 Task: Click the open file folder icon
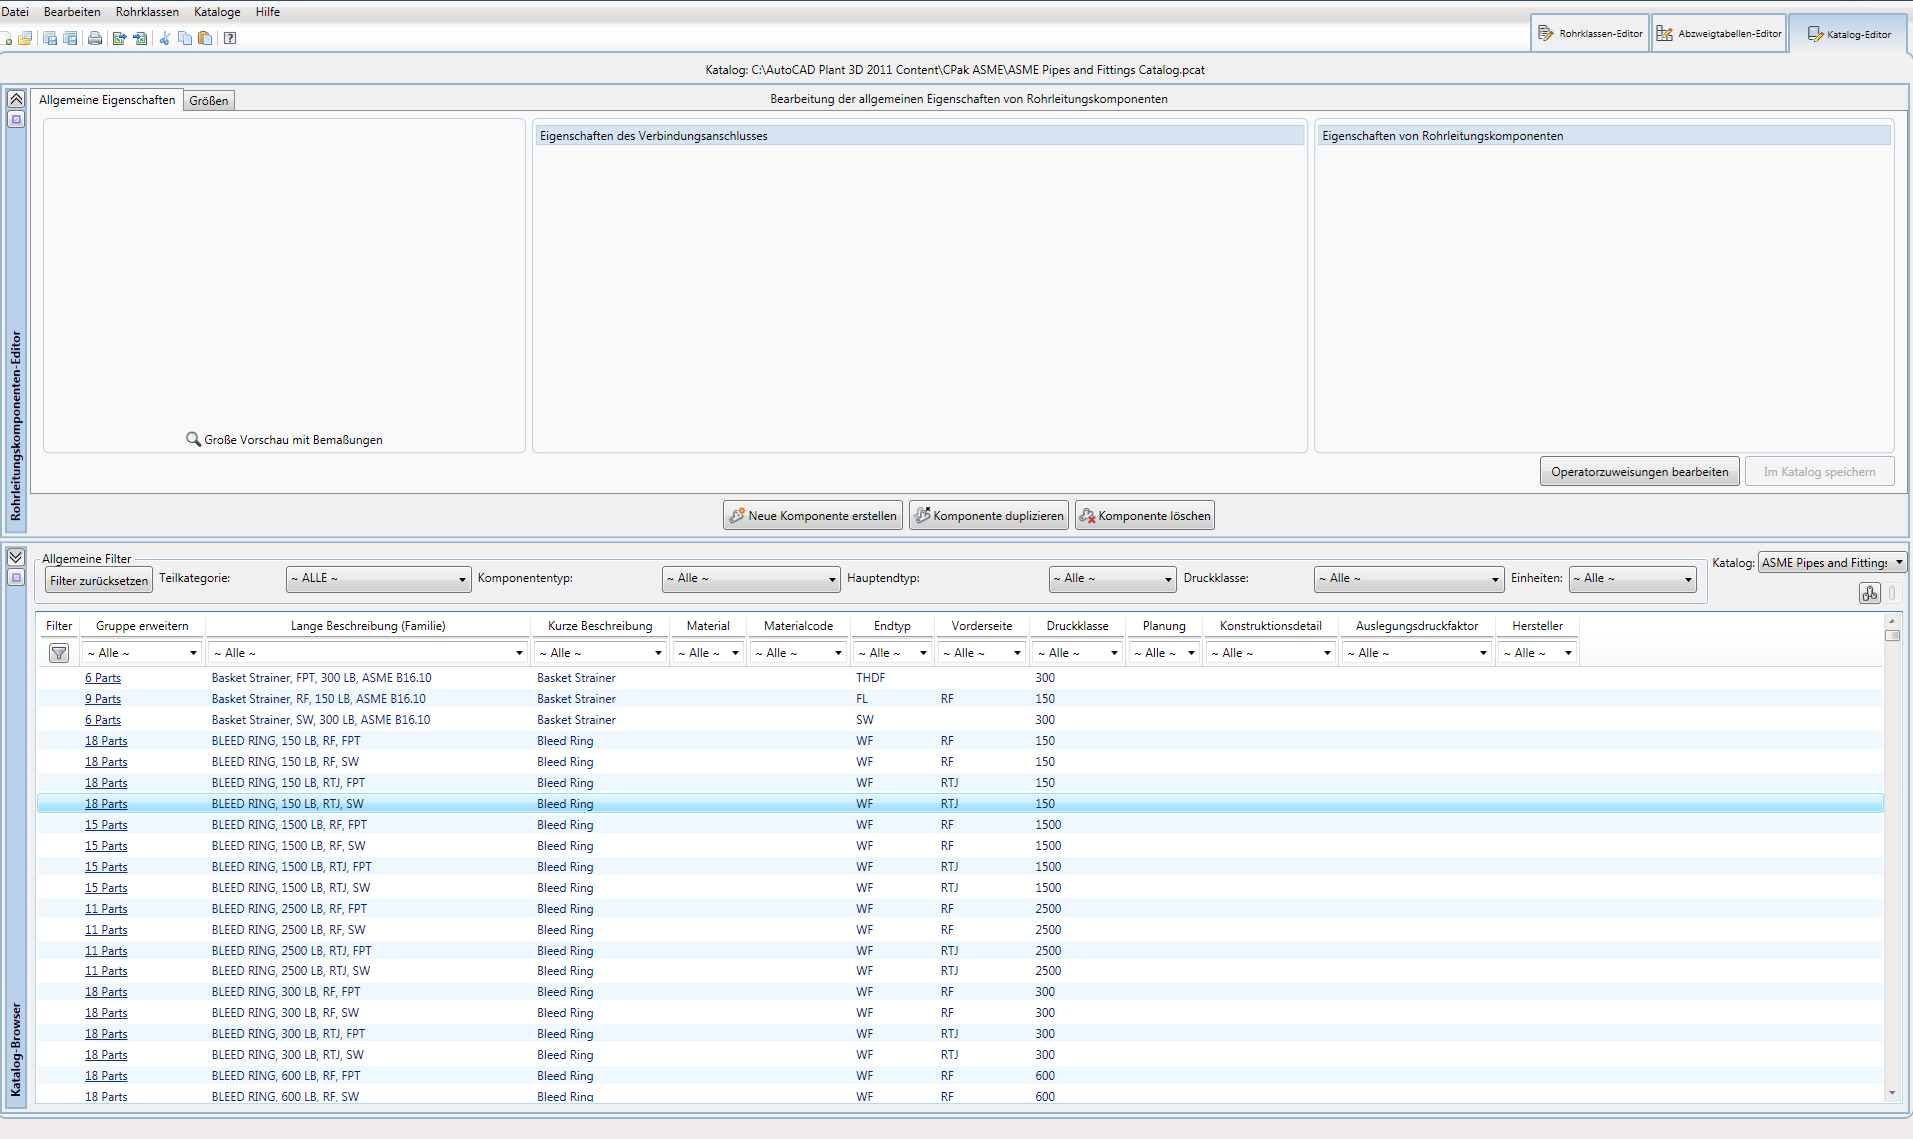(x=25, y=38)
